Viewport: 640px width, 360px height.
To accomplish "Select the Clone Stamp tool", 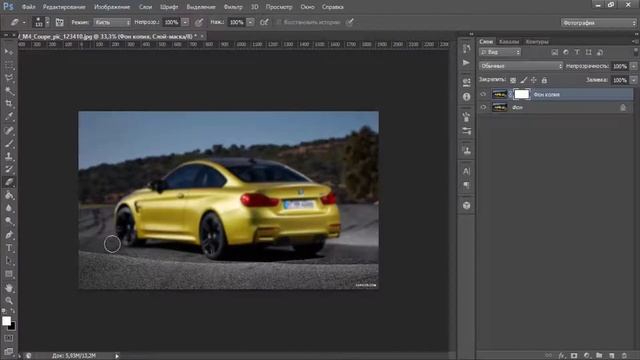I will [9, 156].
